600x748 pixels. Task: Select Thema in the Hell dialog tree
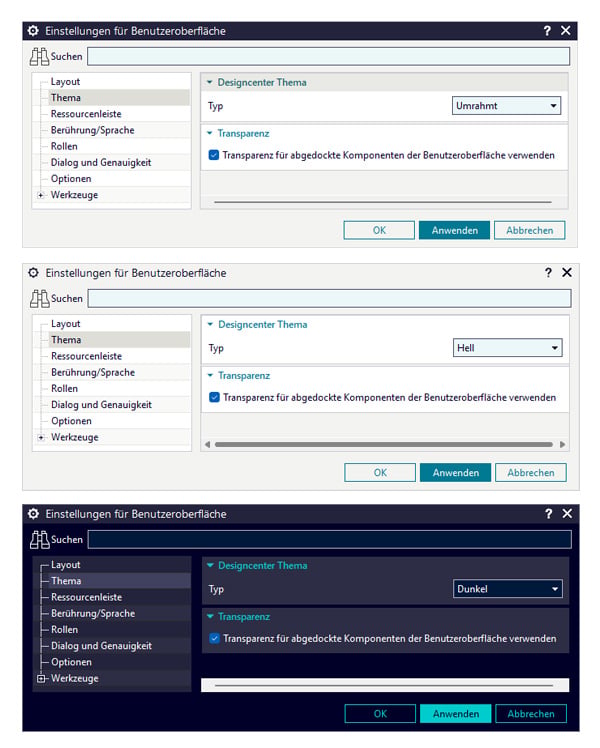pos(66,340)
